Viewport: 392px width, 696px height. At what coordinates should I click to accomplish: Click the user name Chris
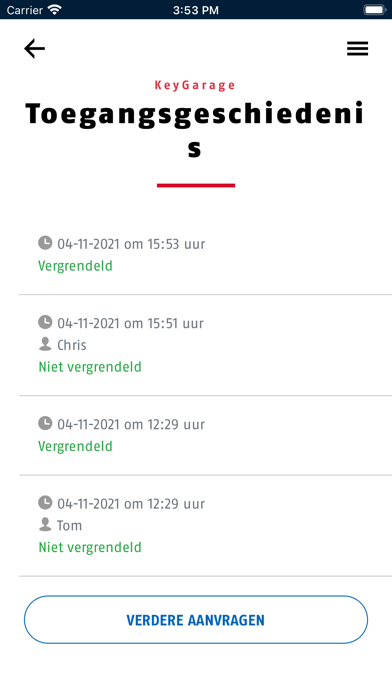71,345
